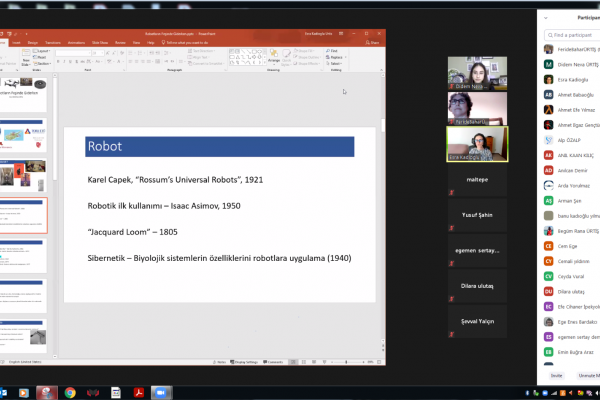600x400 pixels.
Task: Toggle Bold formatting
Action: pos(58,61)
